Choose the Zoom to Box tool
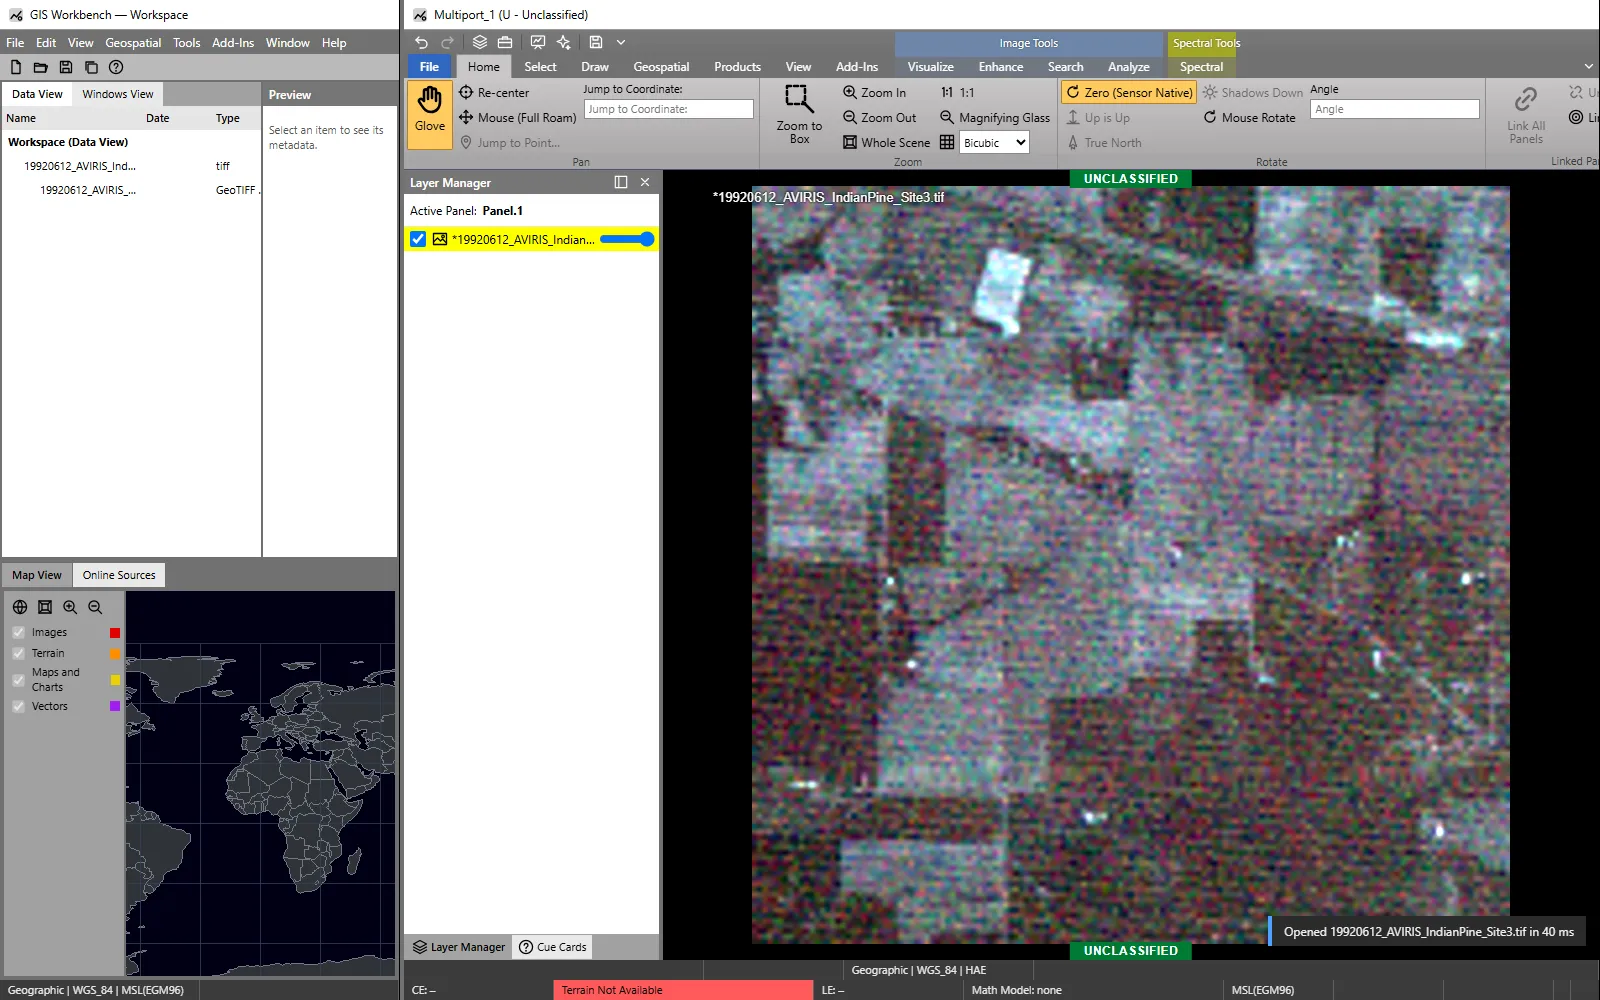This screenshot has height=1000, width=1600. tap(799, 115)
